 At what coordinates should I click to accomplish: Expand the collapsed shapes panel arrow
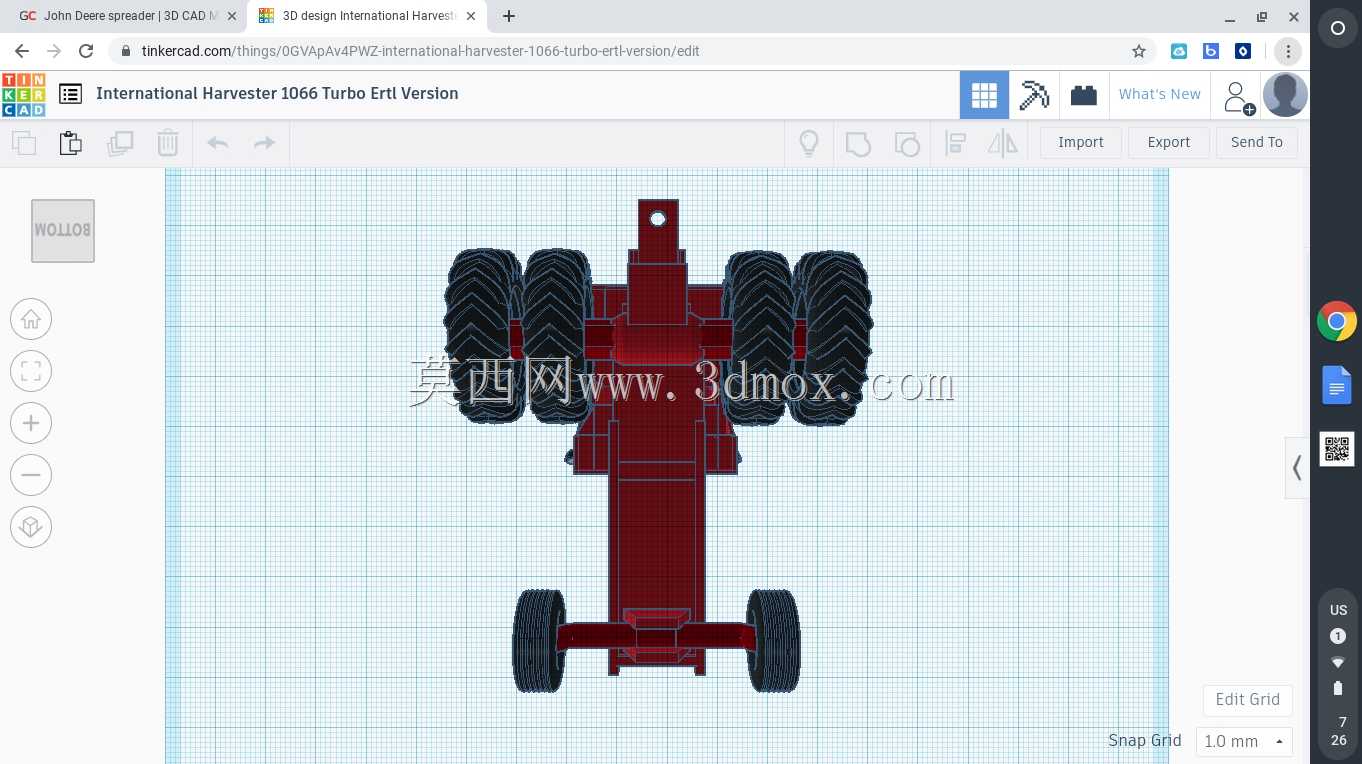pos(1297,467)
